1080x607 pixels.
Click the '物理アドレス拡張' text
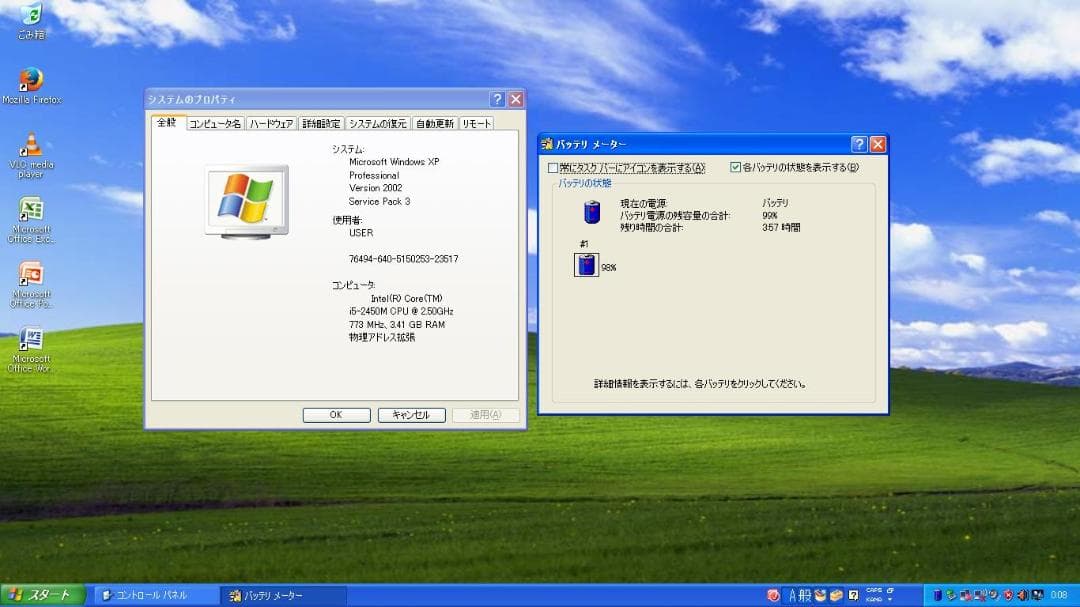coord(382,338)
